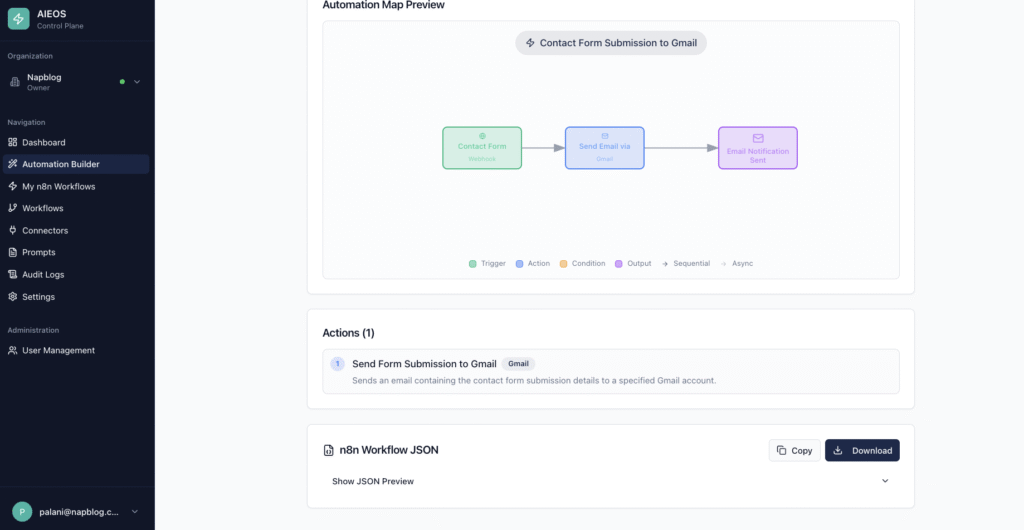This screenshot has height=530, width=1024.
Task: Select Automation Builder in sidebar
Action: (60, 164)
